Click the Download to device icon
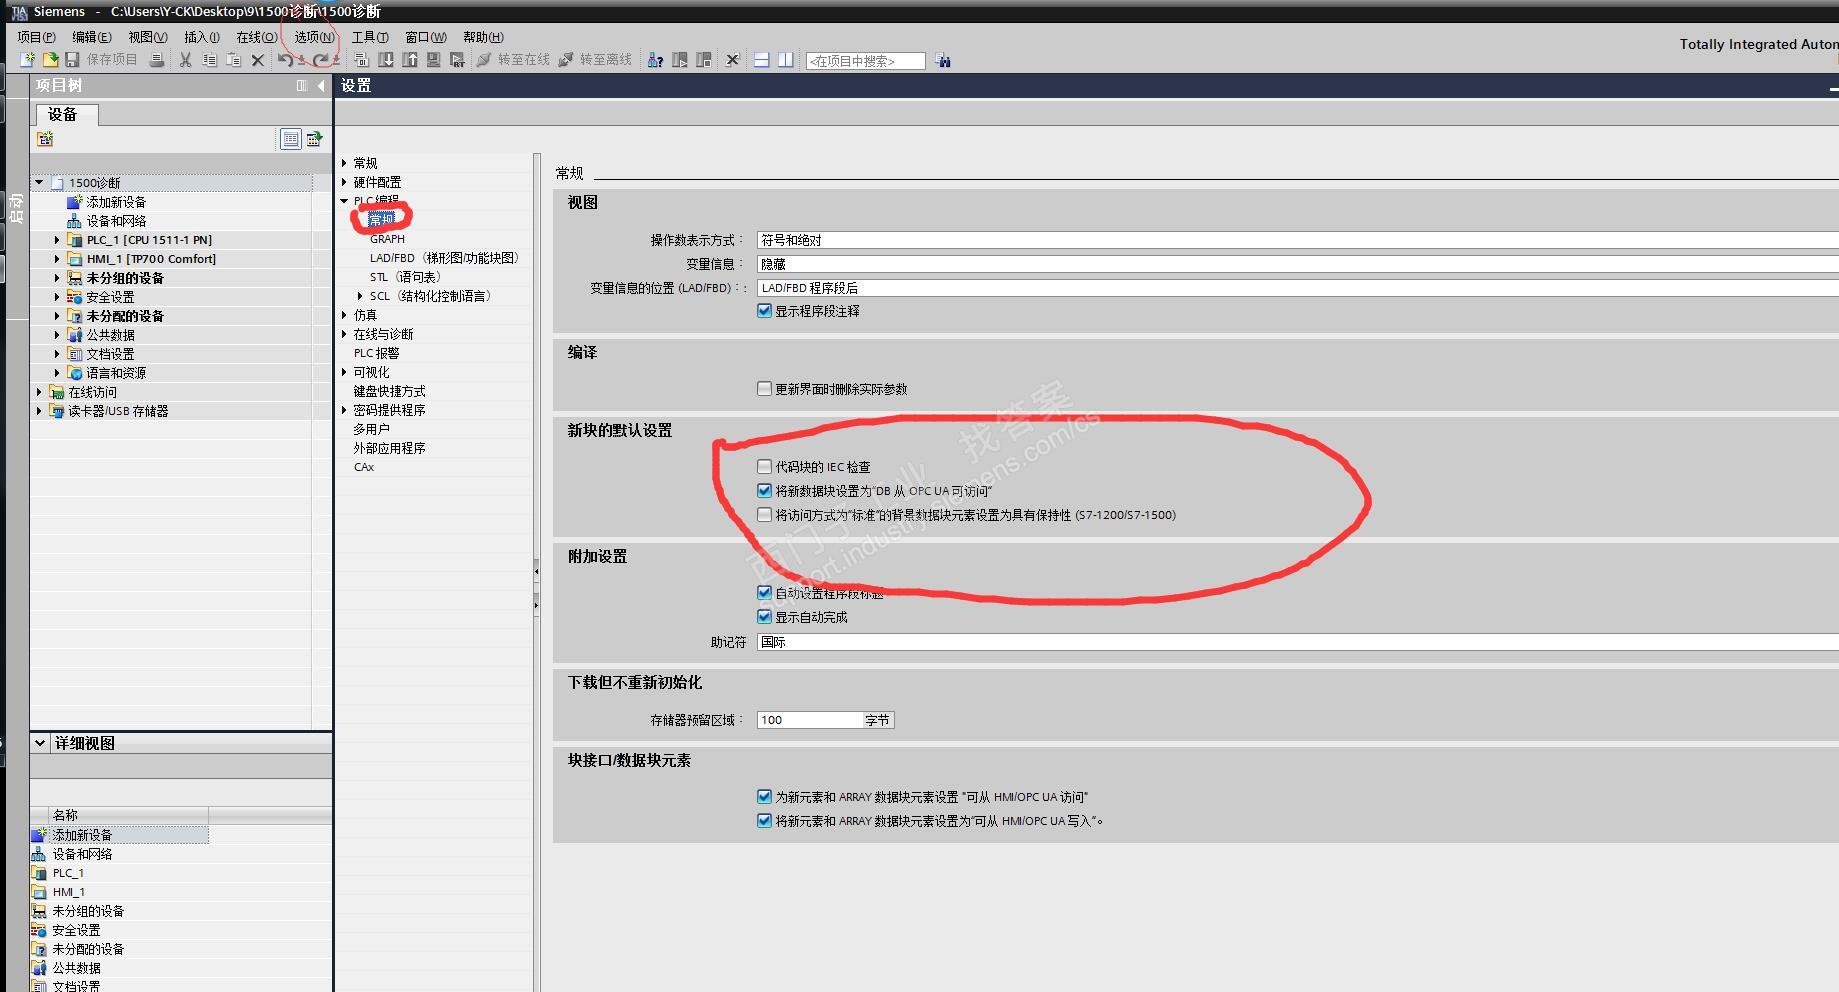 pyautogui.click(x=386, y=60)
